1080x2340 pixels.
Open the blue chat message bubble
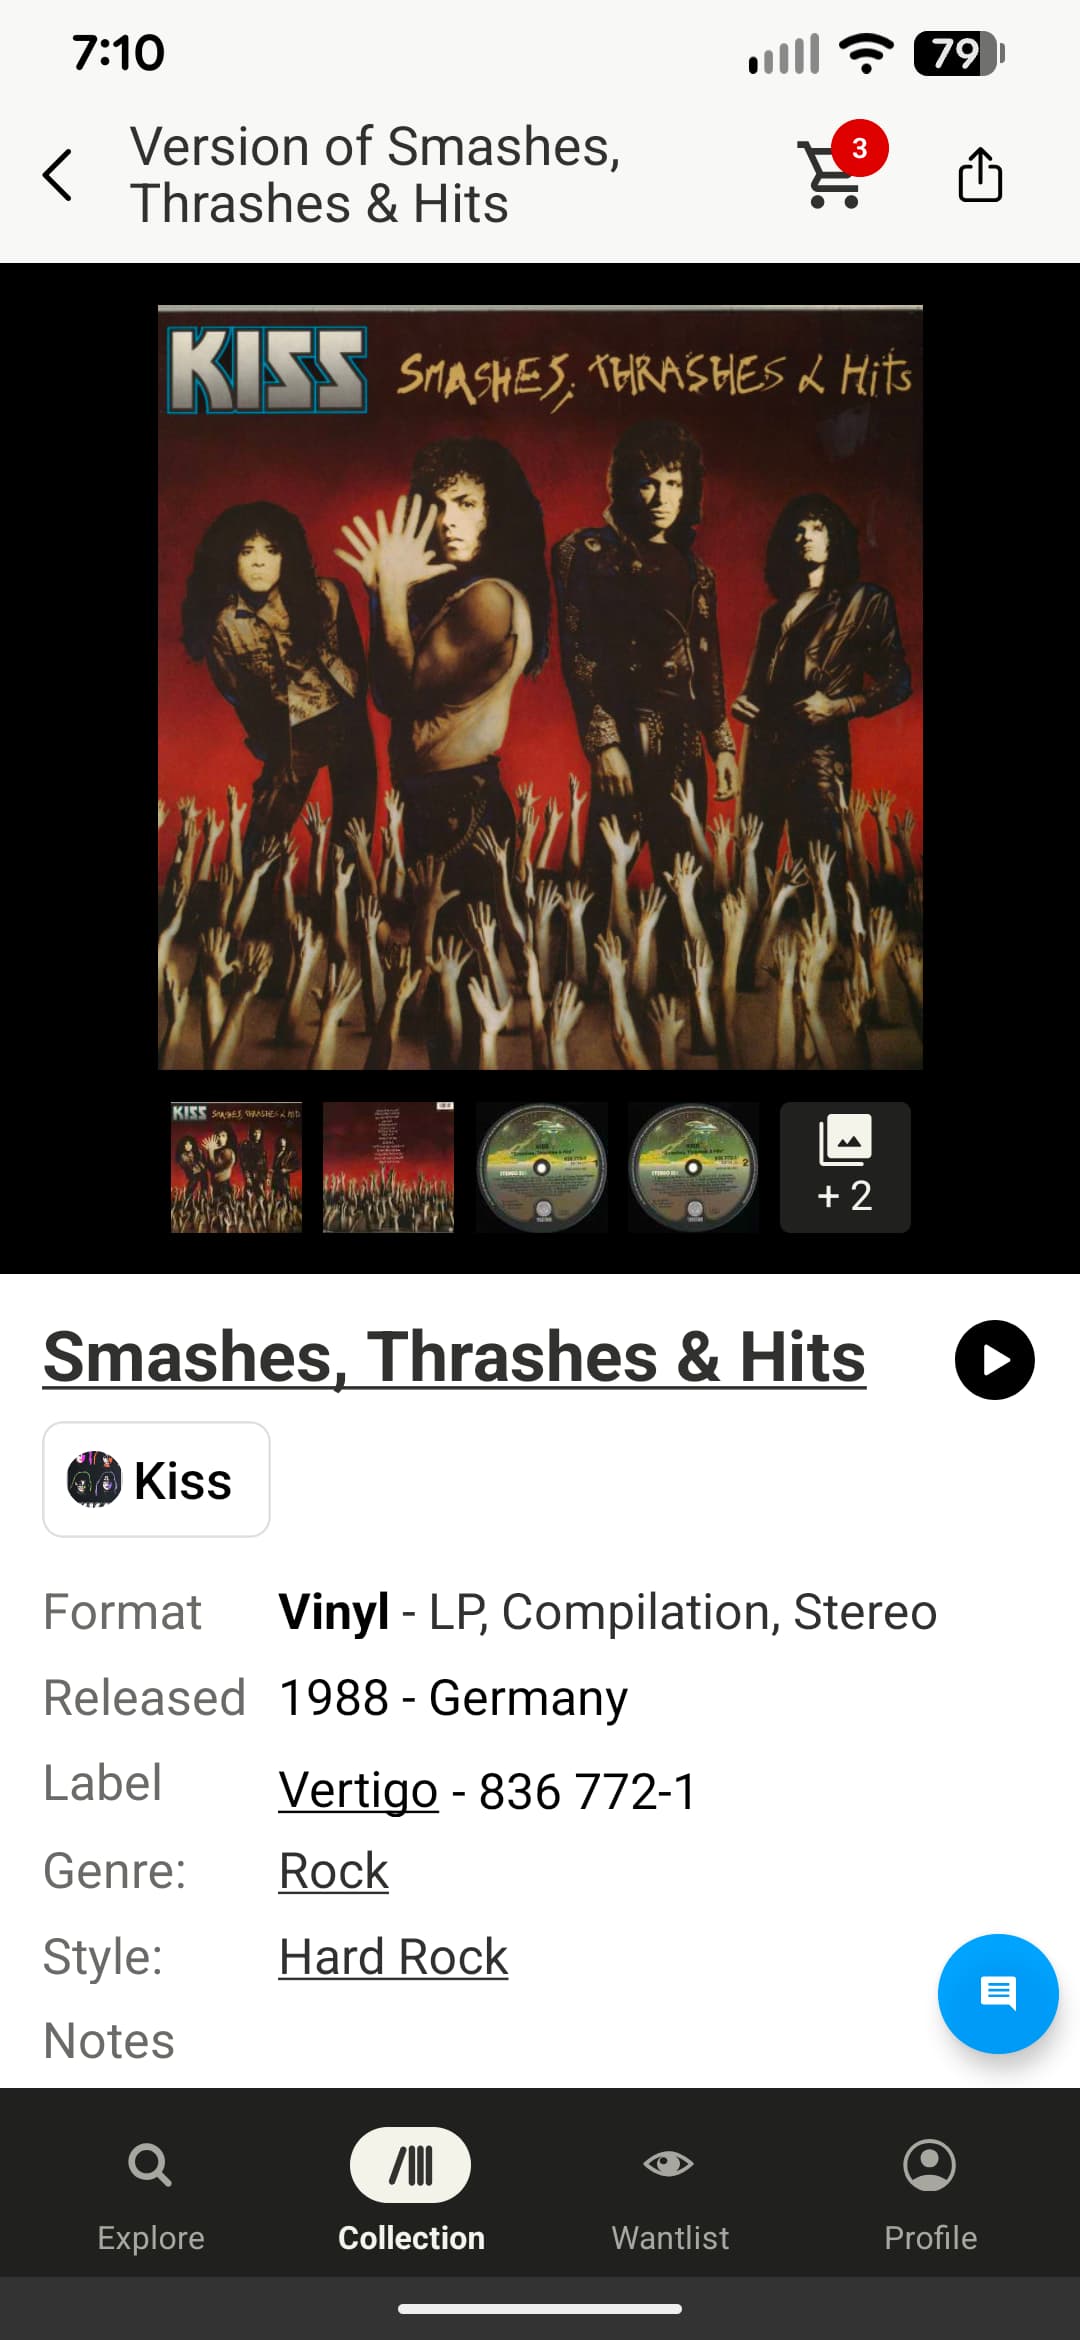click(997, 1994)
